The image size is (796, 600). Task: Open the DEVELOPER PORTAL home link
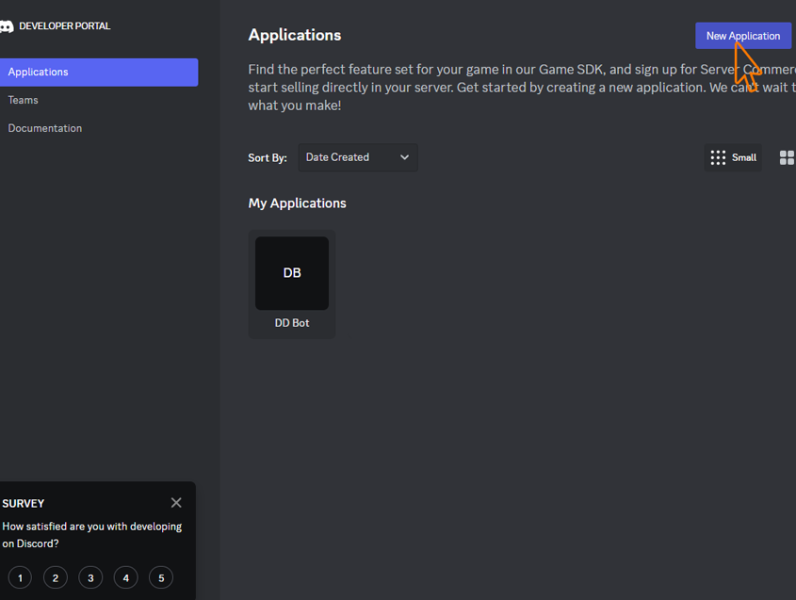tap(64, 26)
